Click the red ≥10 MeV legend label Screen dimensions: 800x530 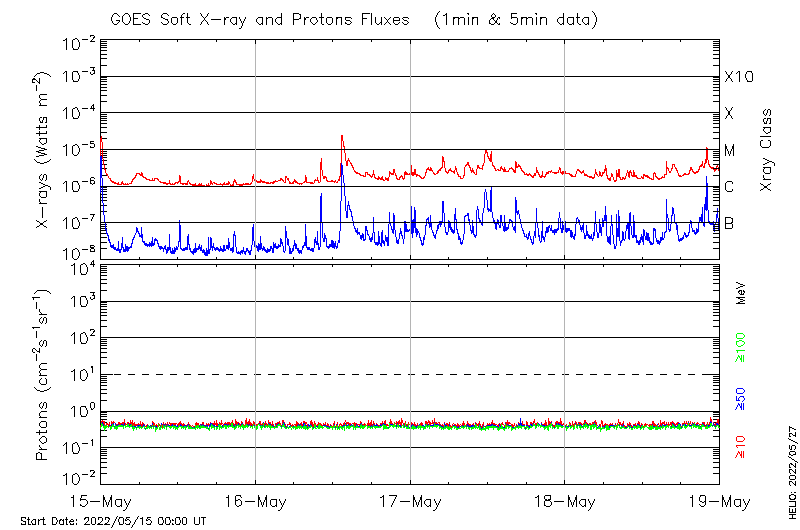tap(741, 447)
